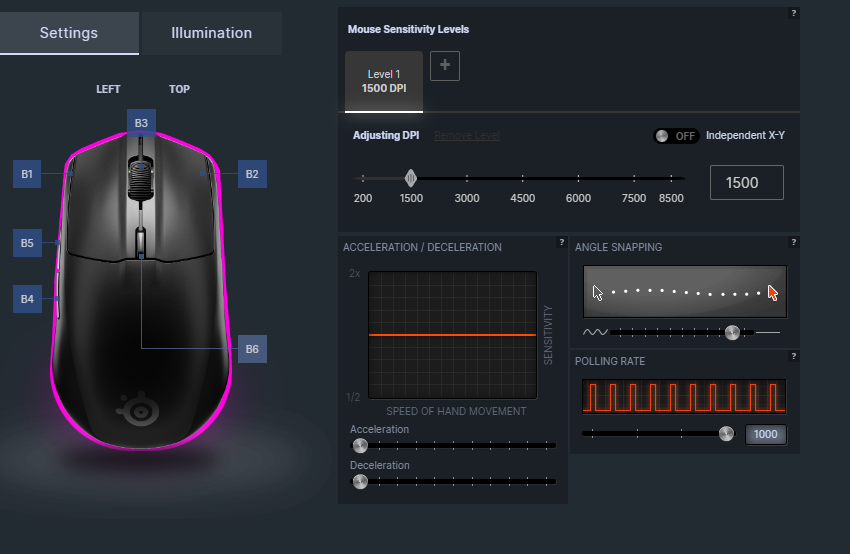Select the LEFT mouse view
This screenshot has width=850, height=554.
[x=108, y=89]
